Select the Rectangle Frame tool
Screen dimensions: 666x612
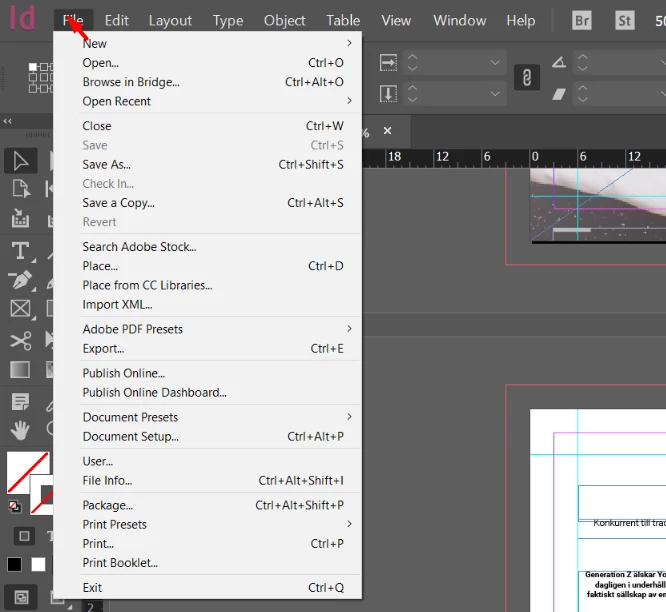pos(20,309)
